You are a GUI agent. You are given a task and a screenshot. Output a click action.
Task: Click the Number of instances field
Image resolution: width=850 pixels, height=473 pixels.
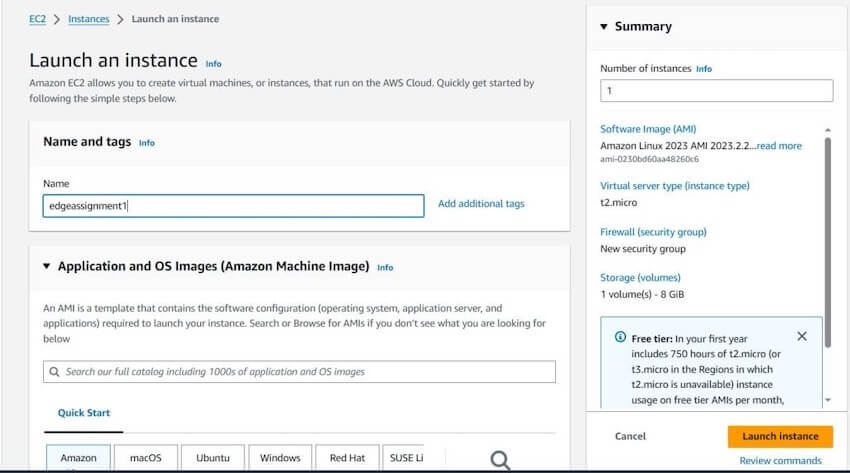pos(716,91)
